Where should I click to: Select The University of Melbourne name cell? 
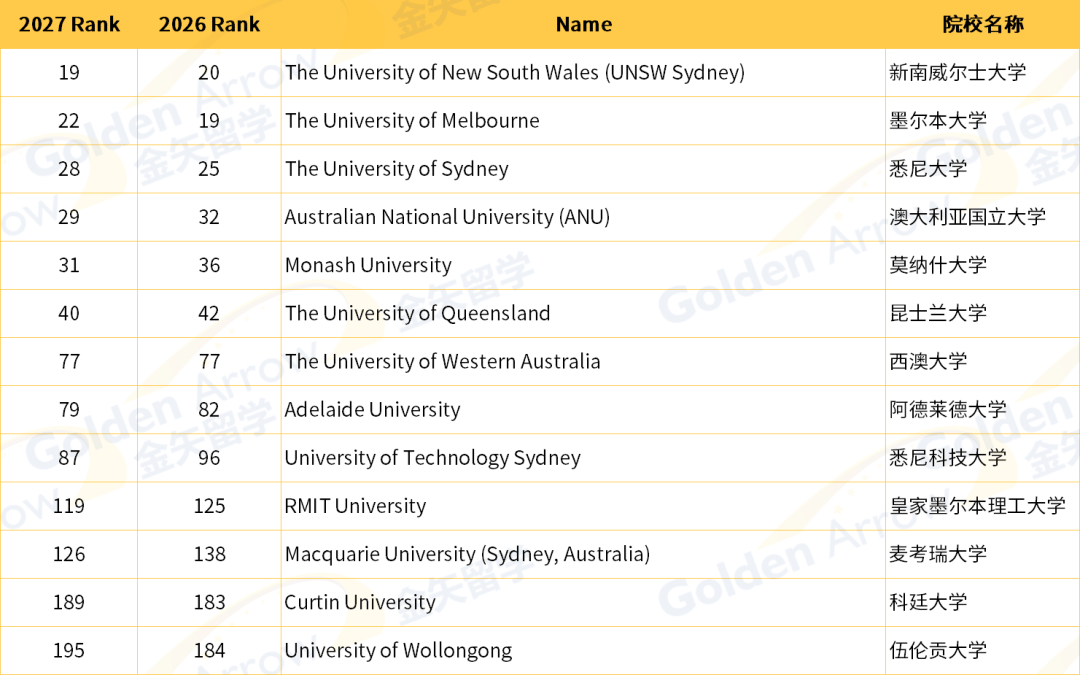click(583, 121)
